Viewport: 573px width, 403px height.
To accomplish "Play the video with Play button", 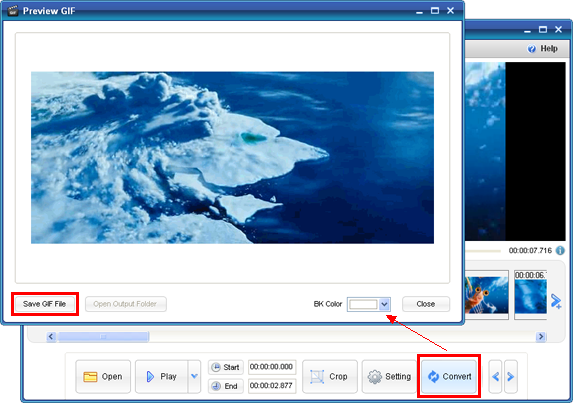I will 162,376.
